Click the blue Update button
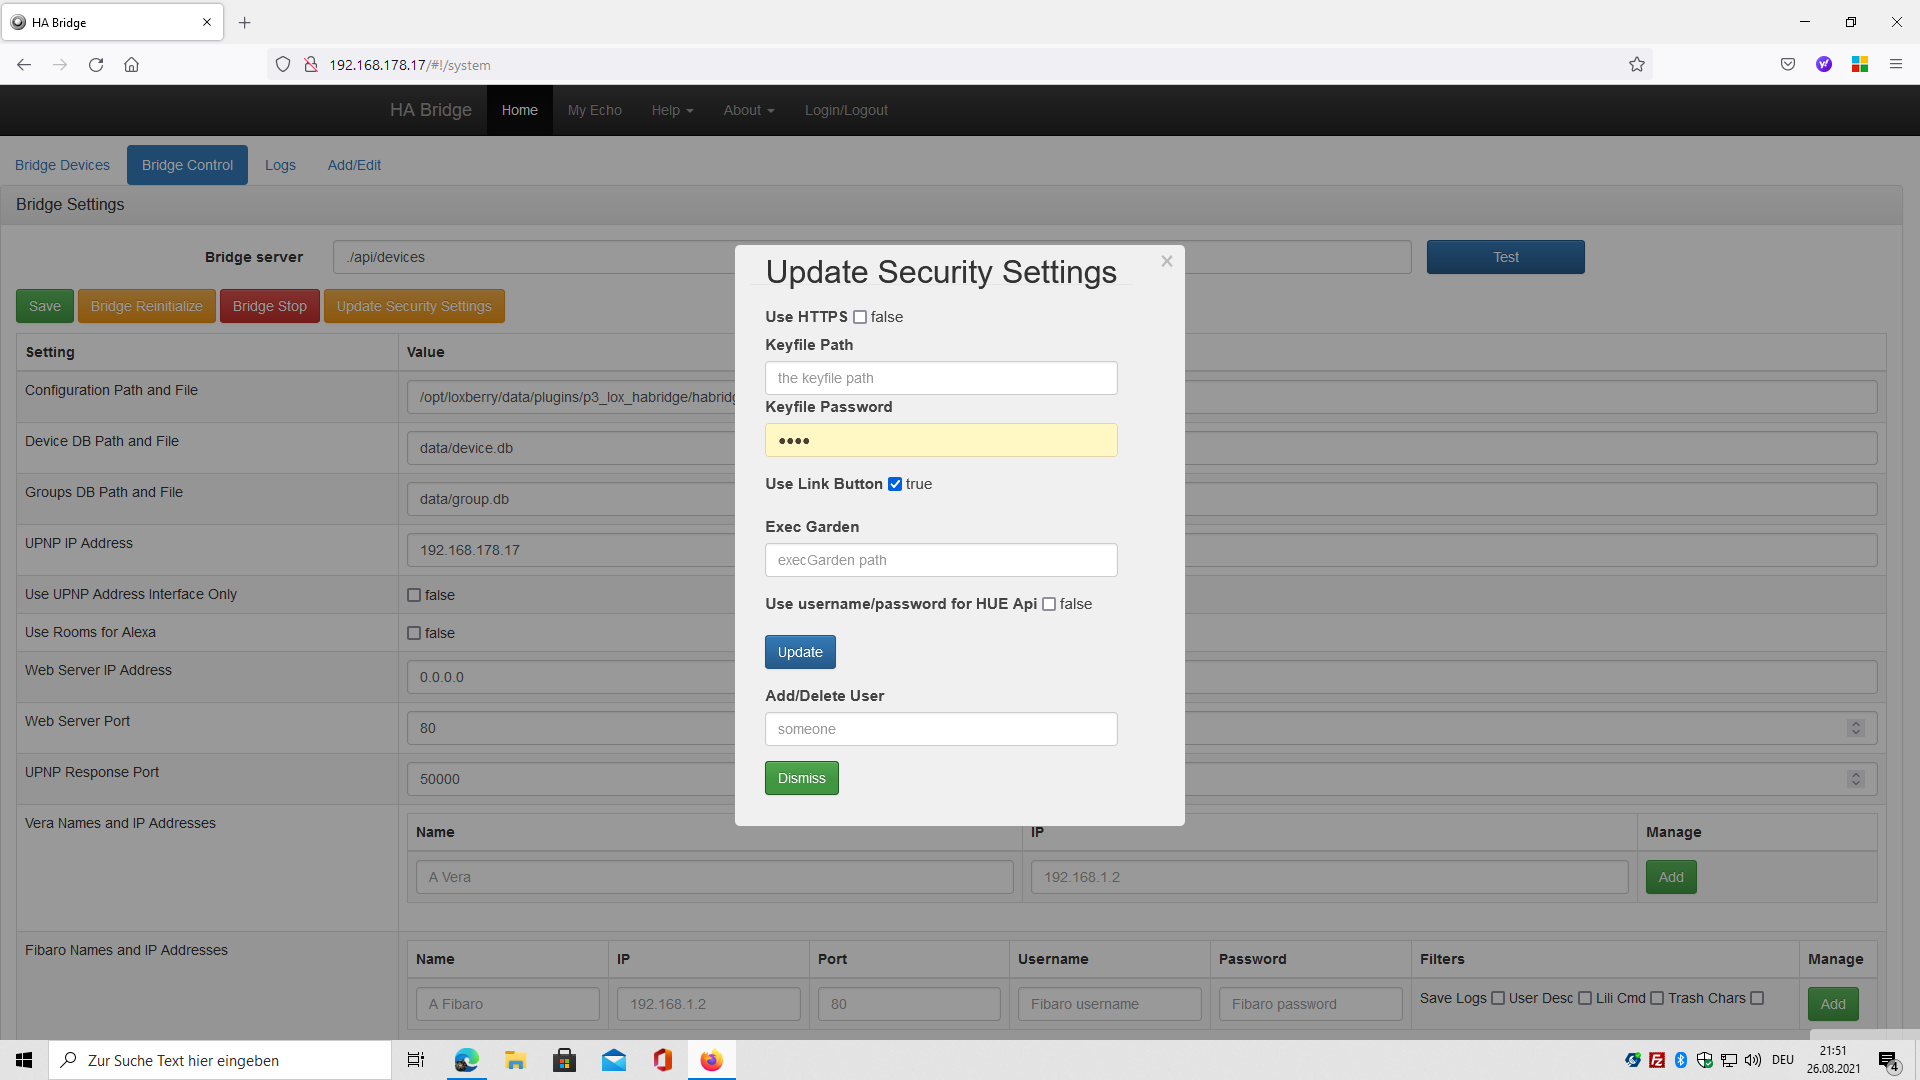Screen dimensions: 1920x1080 tap(800, 652)
